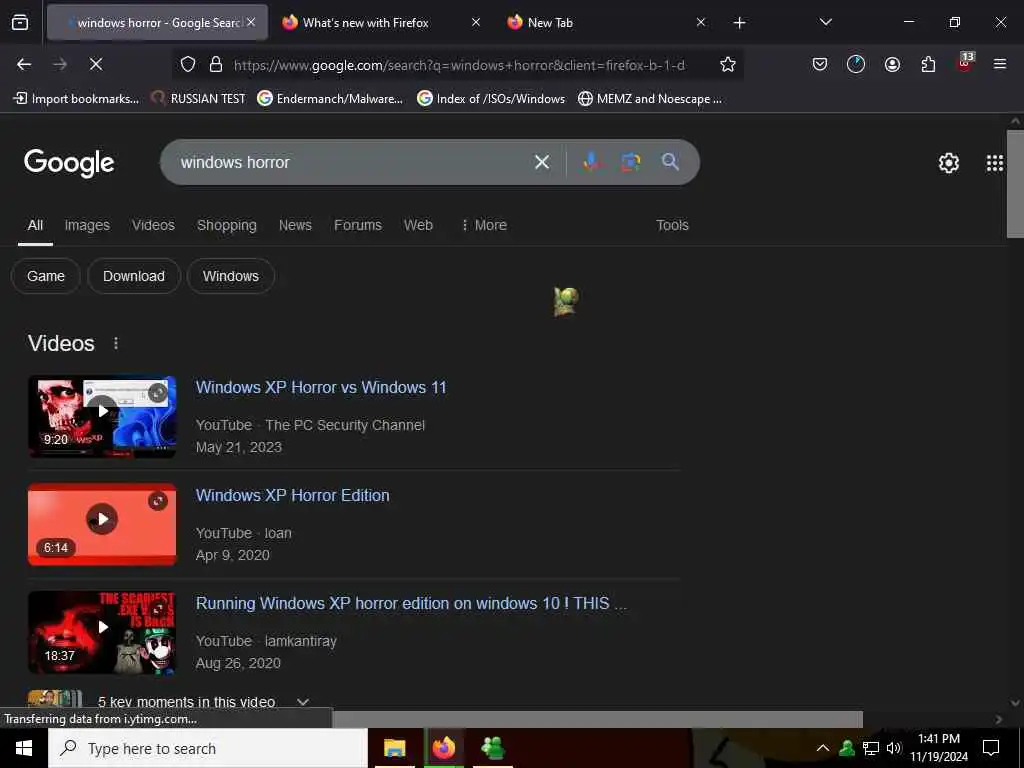Open the Google apps grid

point(994,163)
